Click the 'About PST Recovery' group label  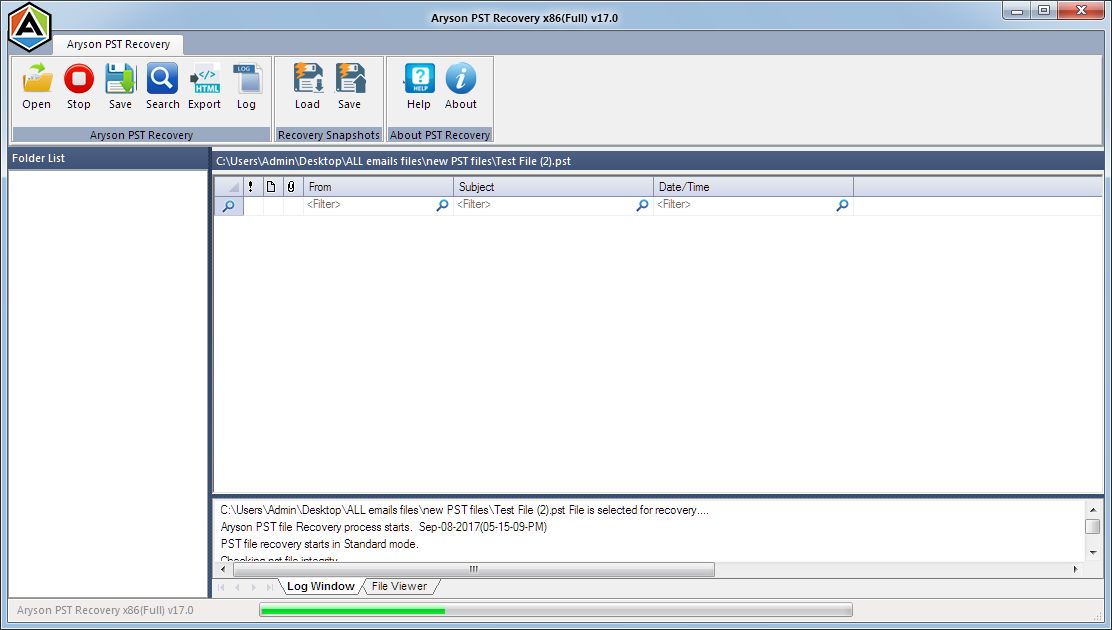440,135
